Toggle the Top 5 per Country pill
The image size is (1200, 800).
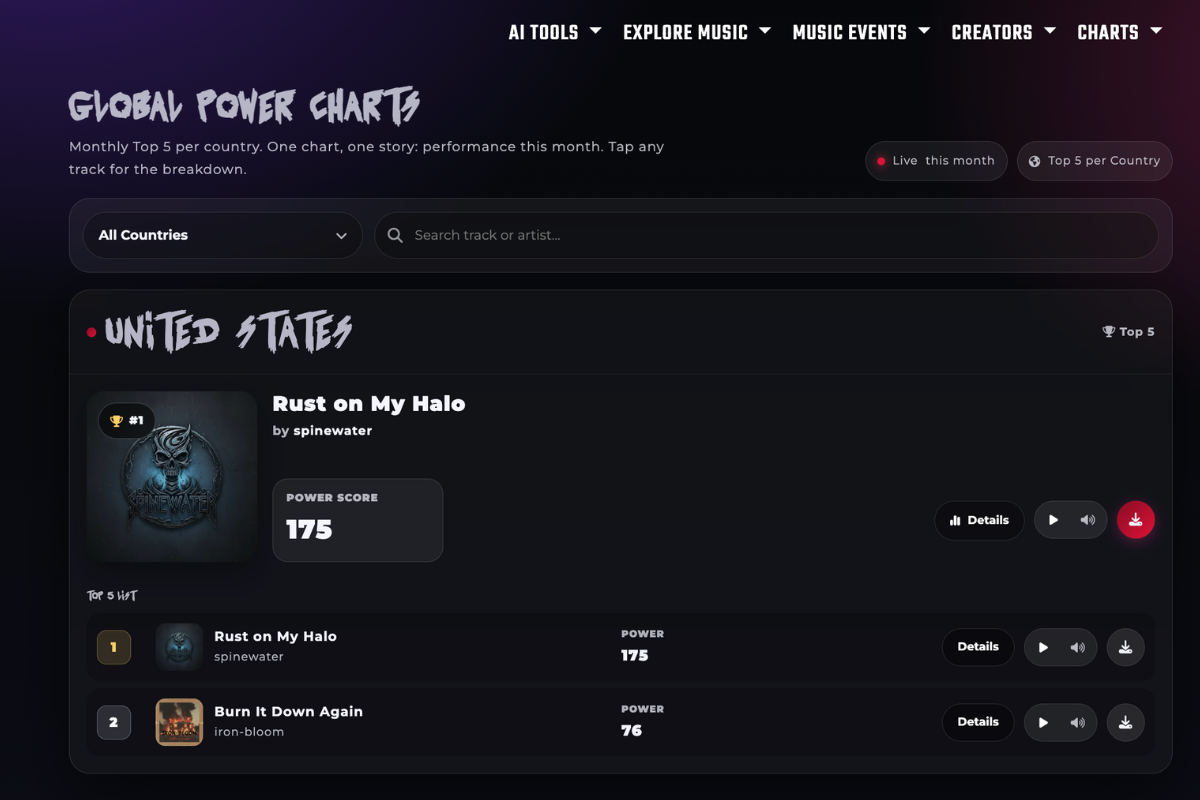click(1094, 161)
